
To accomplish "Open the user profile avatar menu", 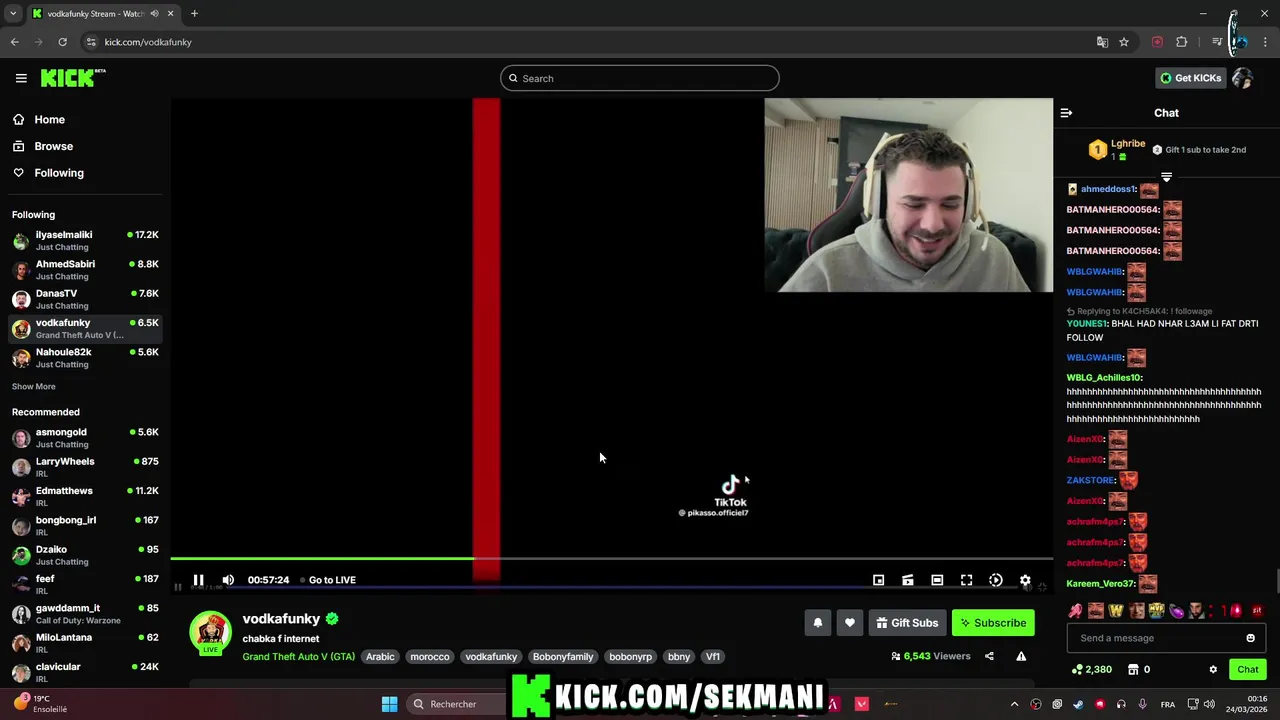I will click(1242, 78).
